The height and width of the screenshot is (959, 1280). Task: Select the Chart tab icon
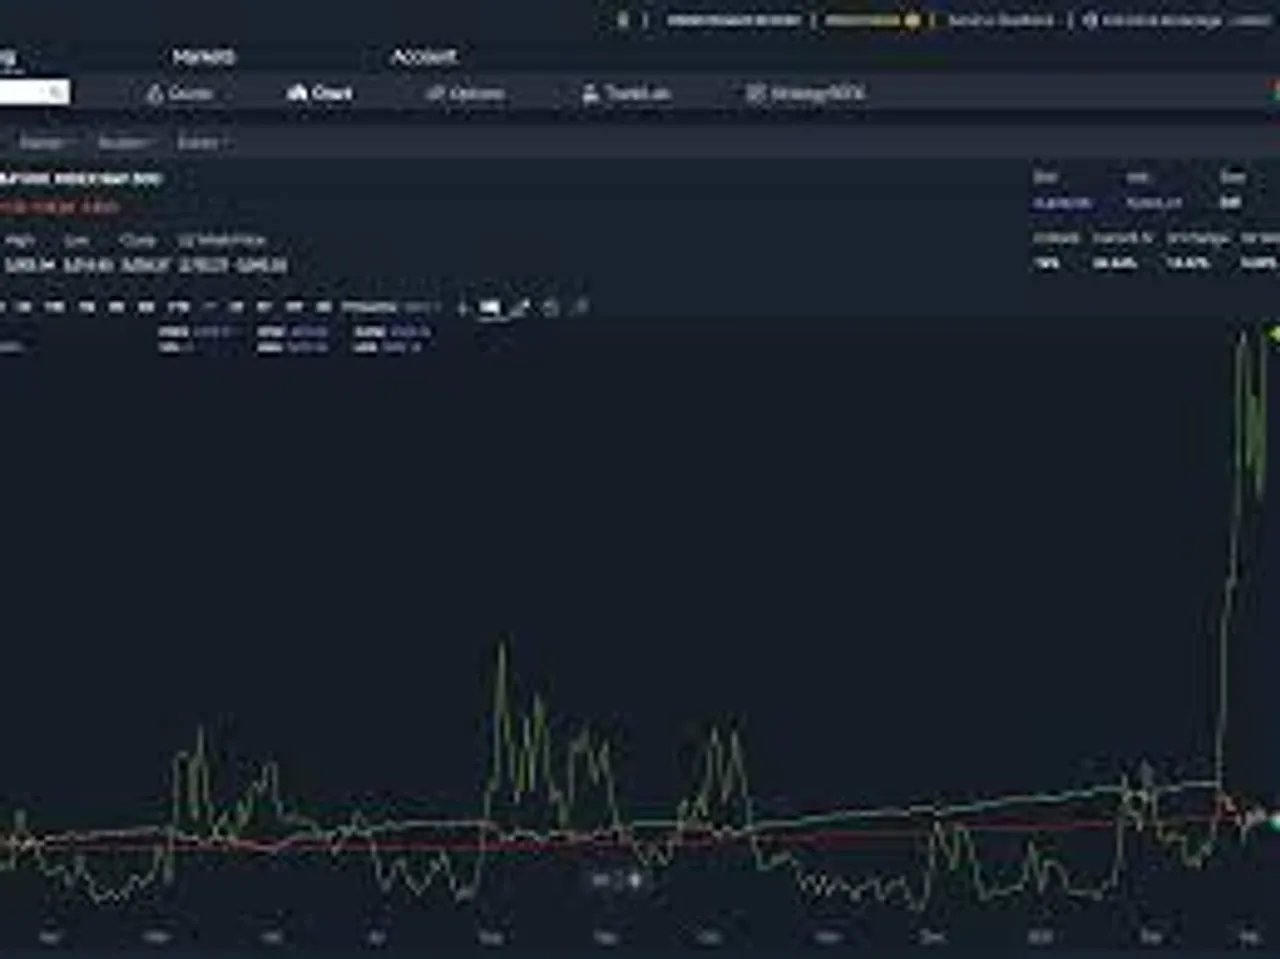click(296, 93)
